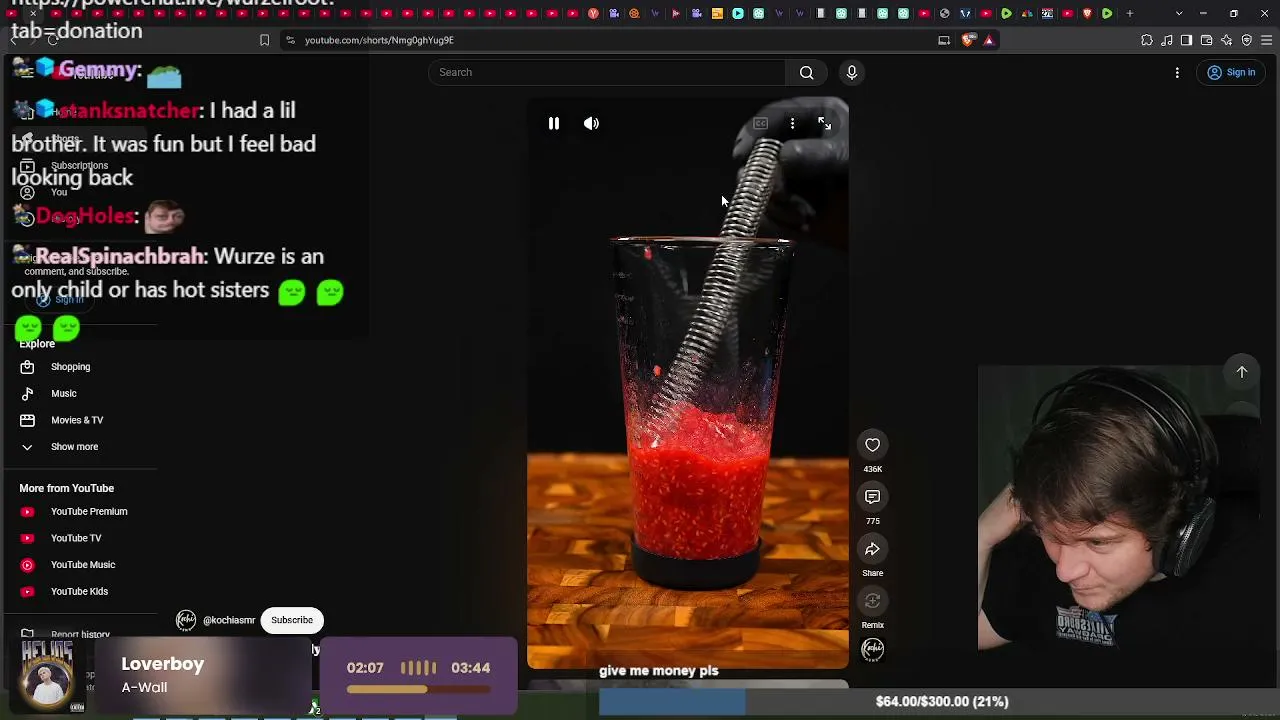Open Music in the Explore section
The image size is (1280, 720).
(64, 394)
